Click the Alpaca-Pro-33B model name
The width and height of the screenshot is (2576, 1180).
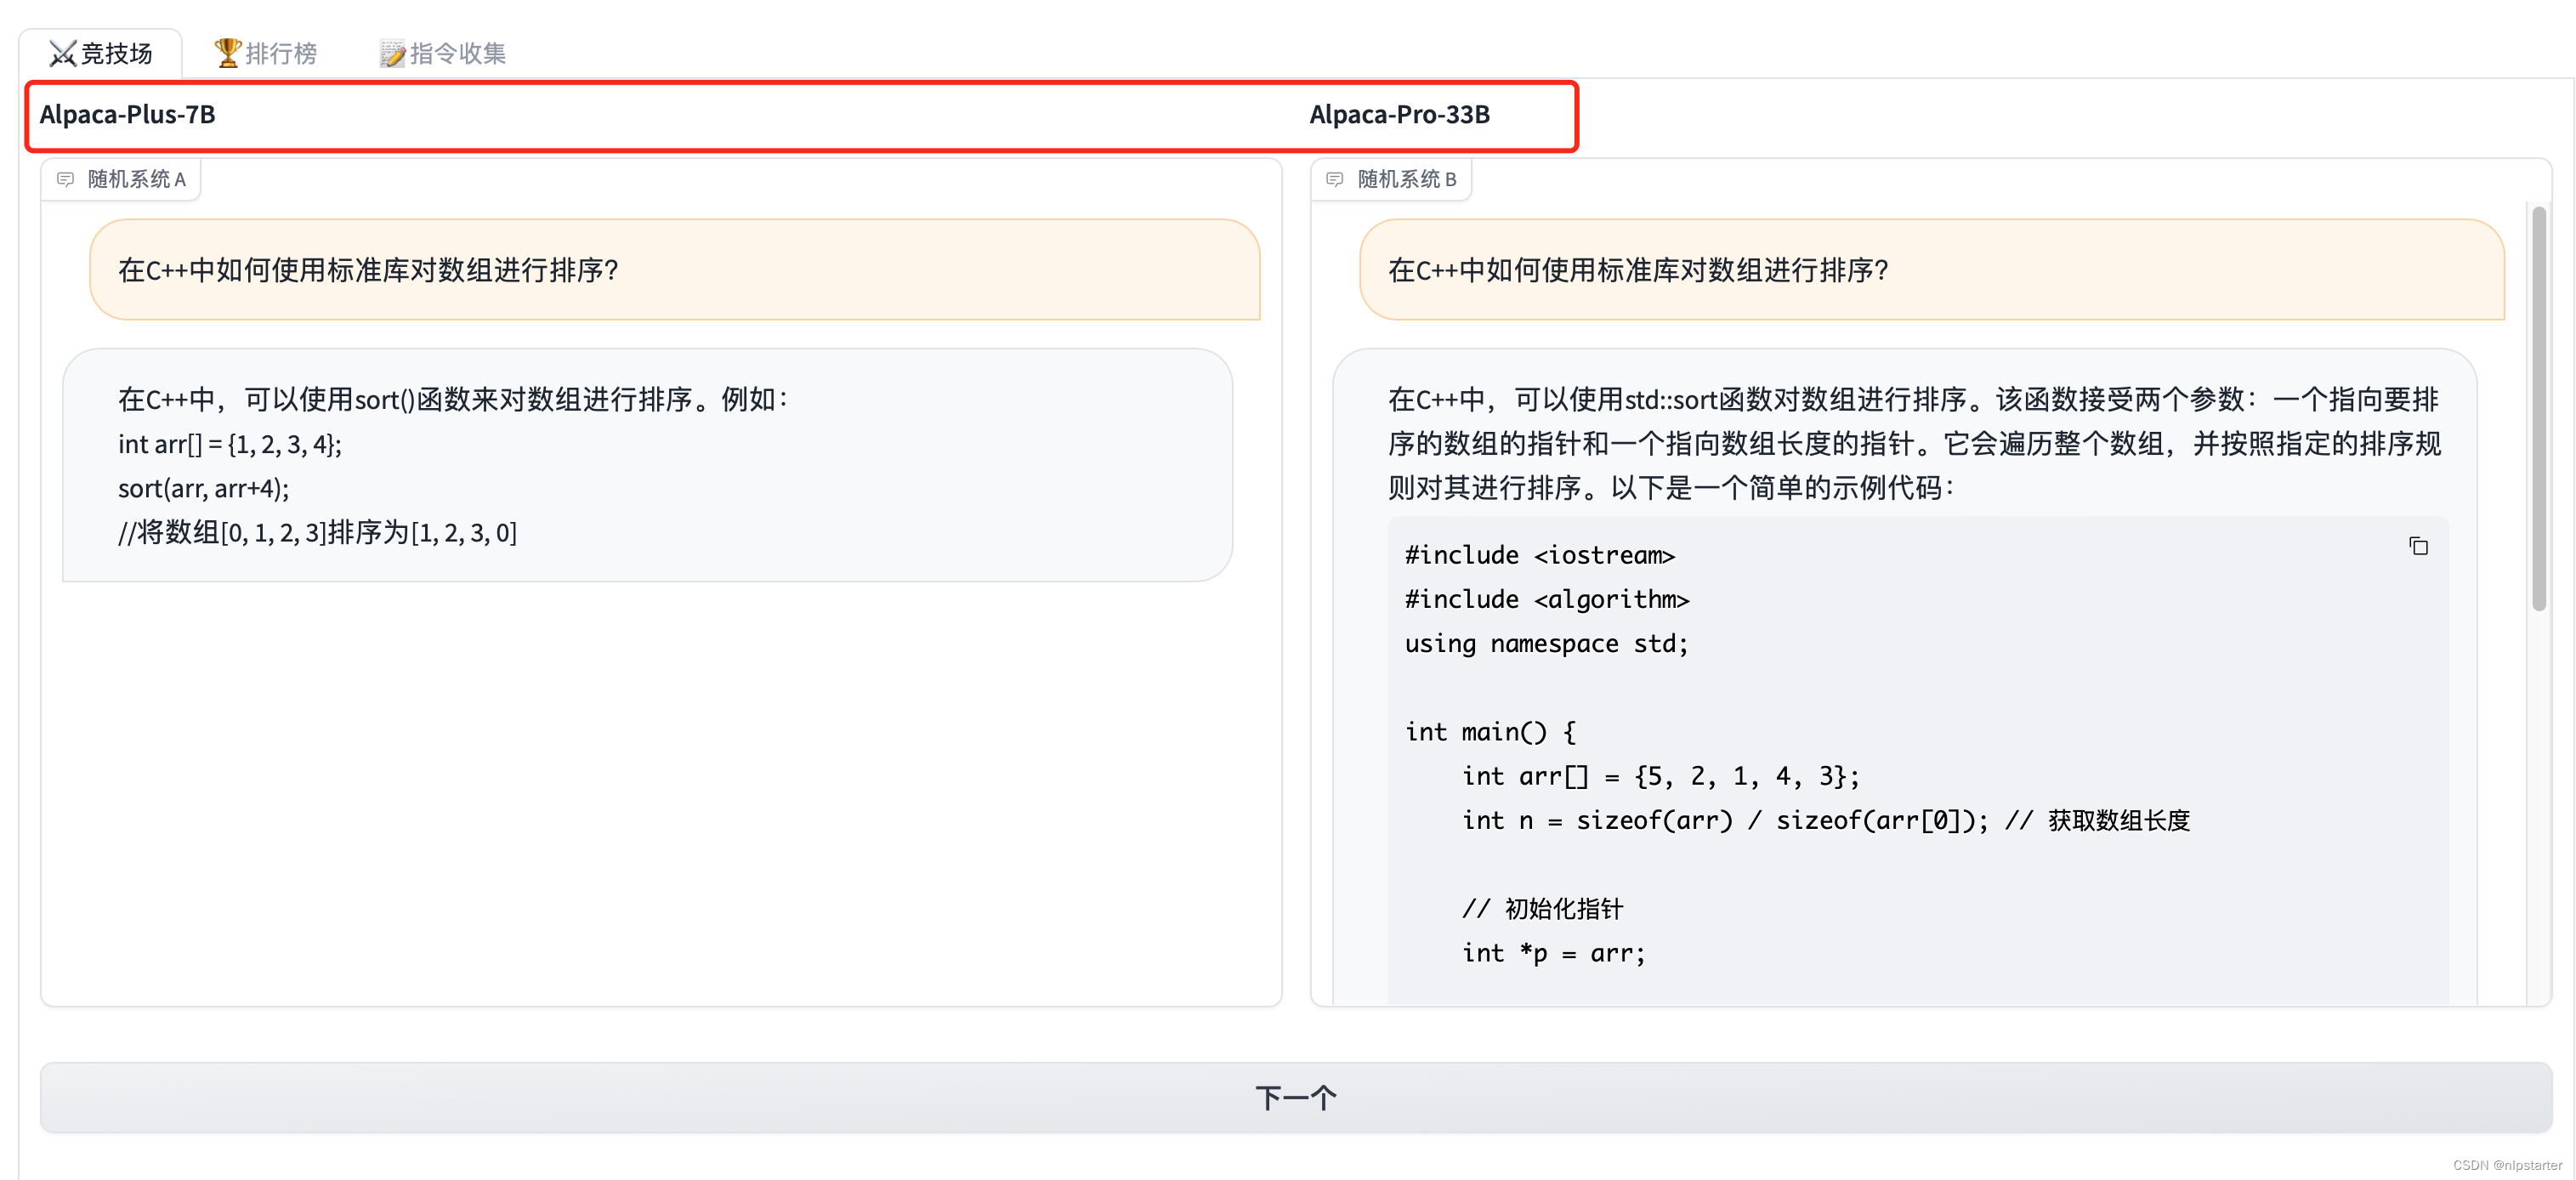coord(1399,115)
